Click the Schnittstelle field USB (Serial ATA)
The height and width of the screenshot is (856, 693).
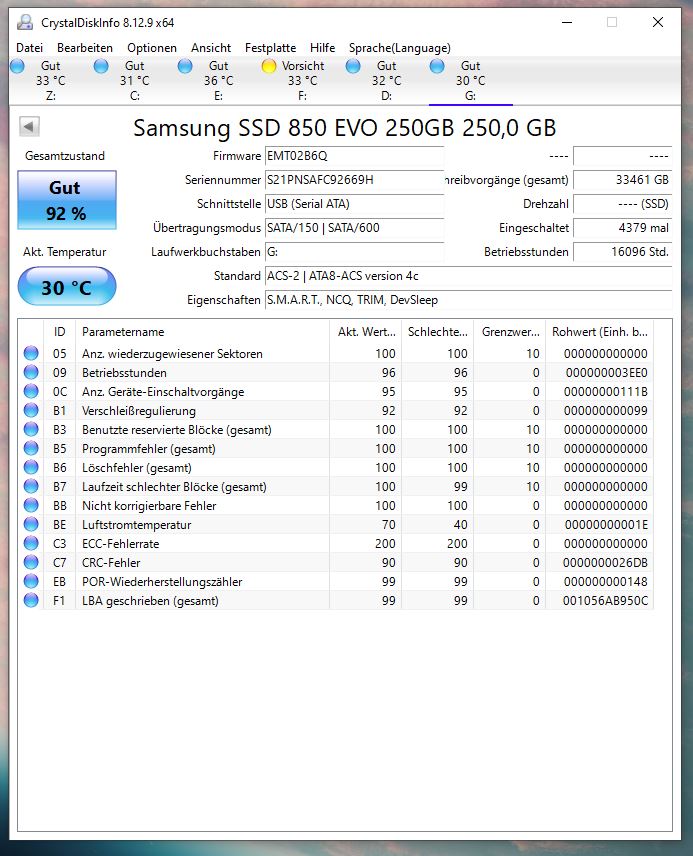click(x=354, y=204)
